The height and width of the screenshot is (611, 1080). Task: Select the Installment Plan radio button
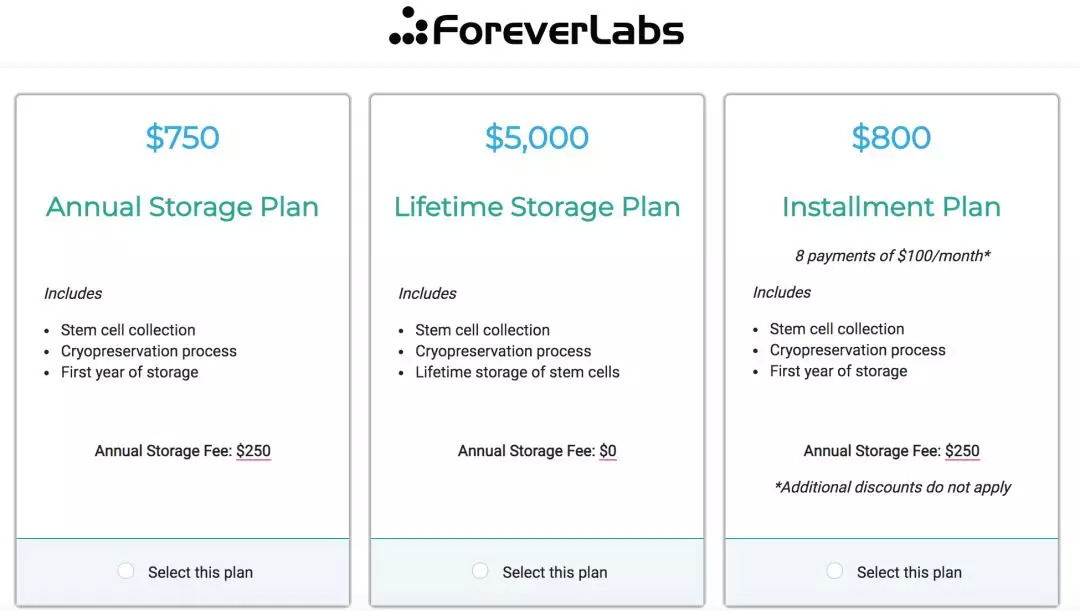[835, 571]
